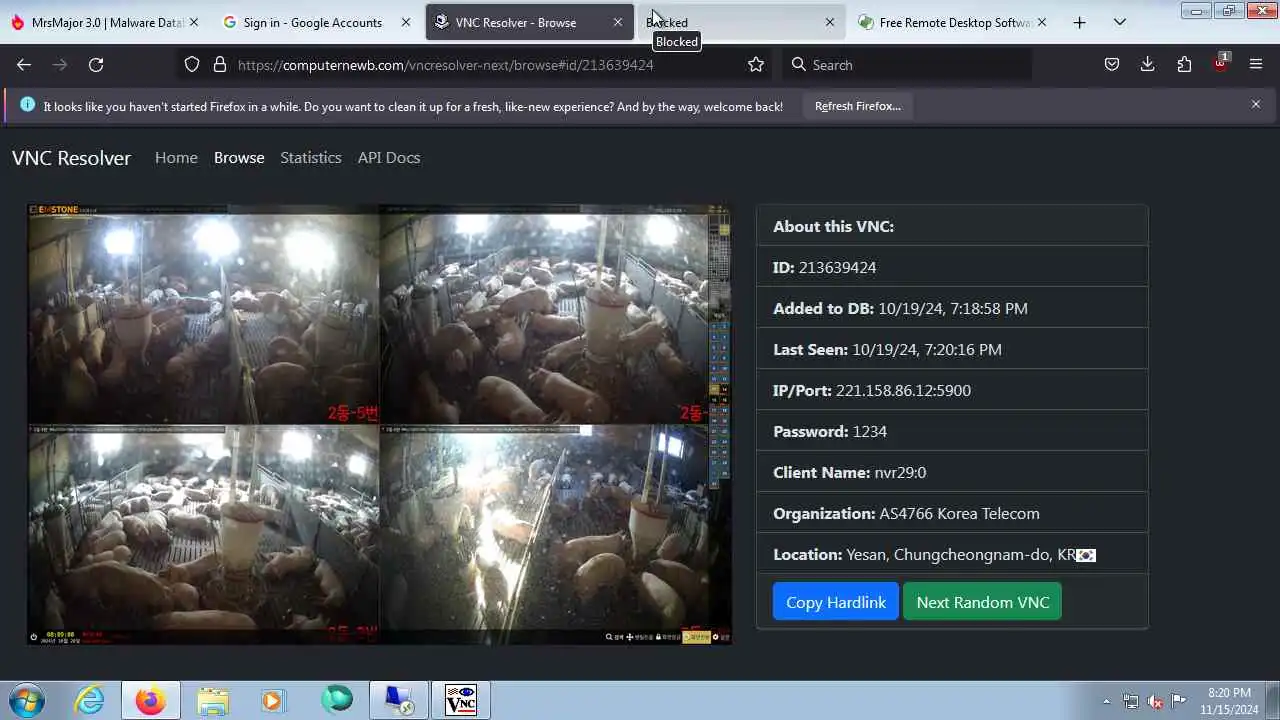Screen dimensions: 1280x720
Task: Show hidden tray icons arrow
Action: click(1106, 701)
